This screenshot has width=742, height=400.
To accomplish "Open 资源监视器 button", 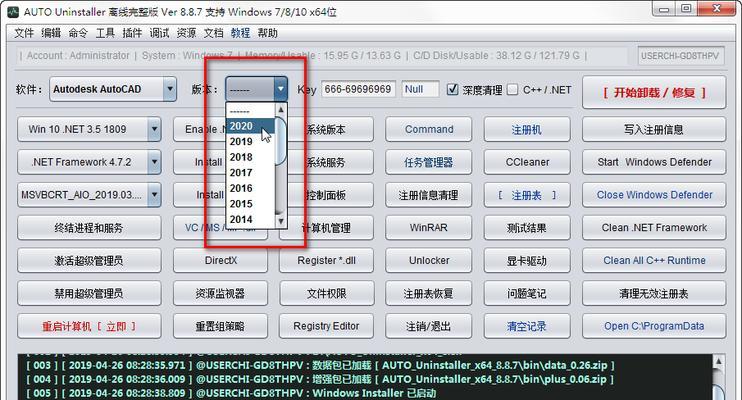I will click(x=221, y=293).
